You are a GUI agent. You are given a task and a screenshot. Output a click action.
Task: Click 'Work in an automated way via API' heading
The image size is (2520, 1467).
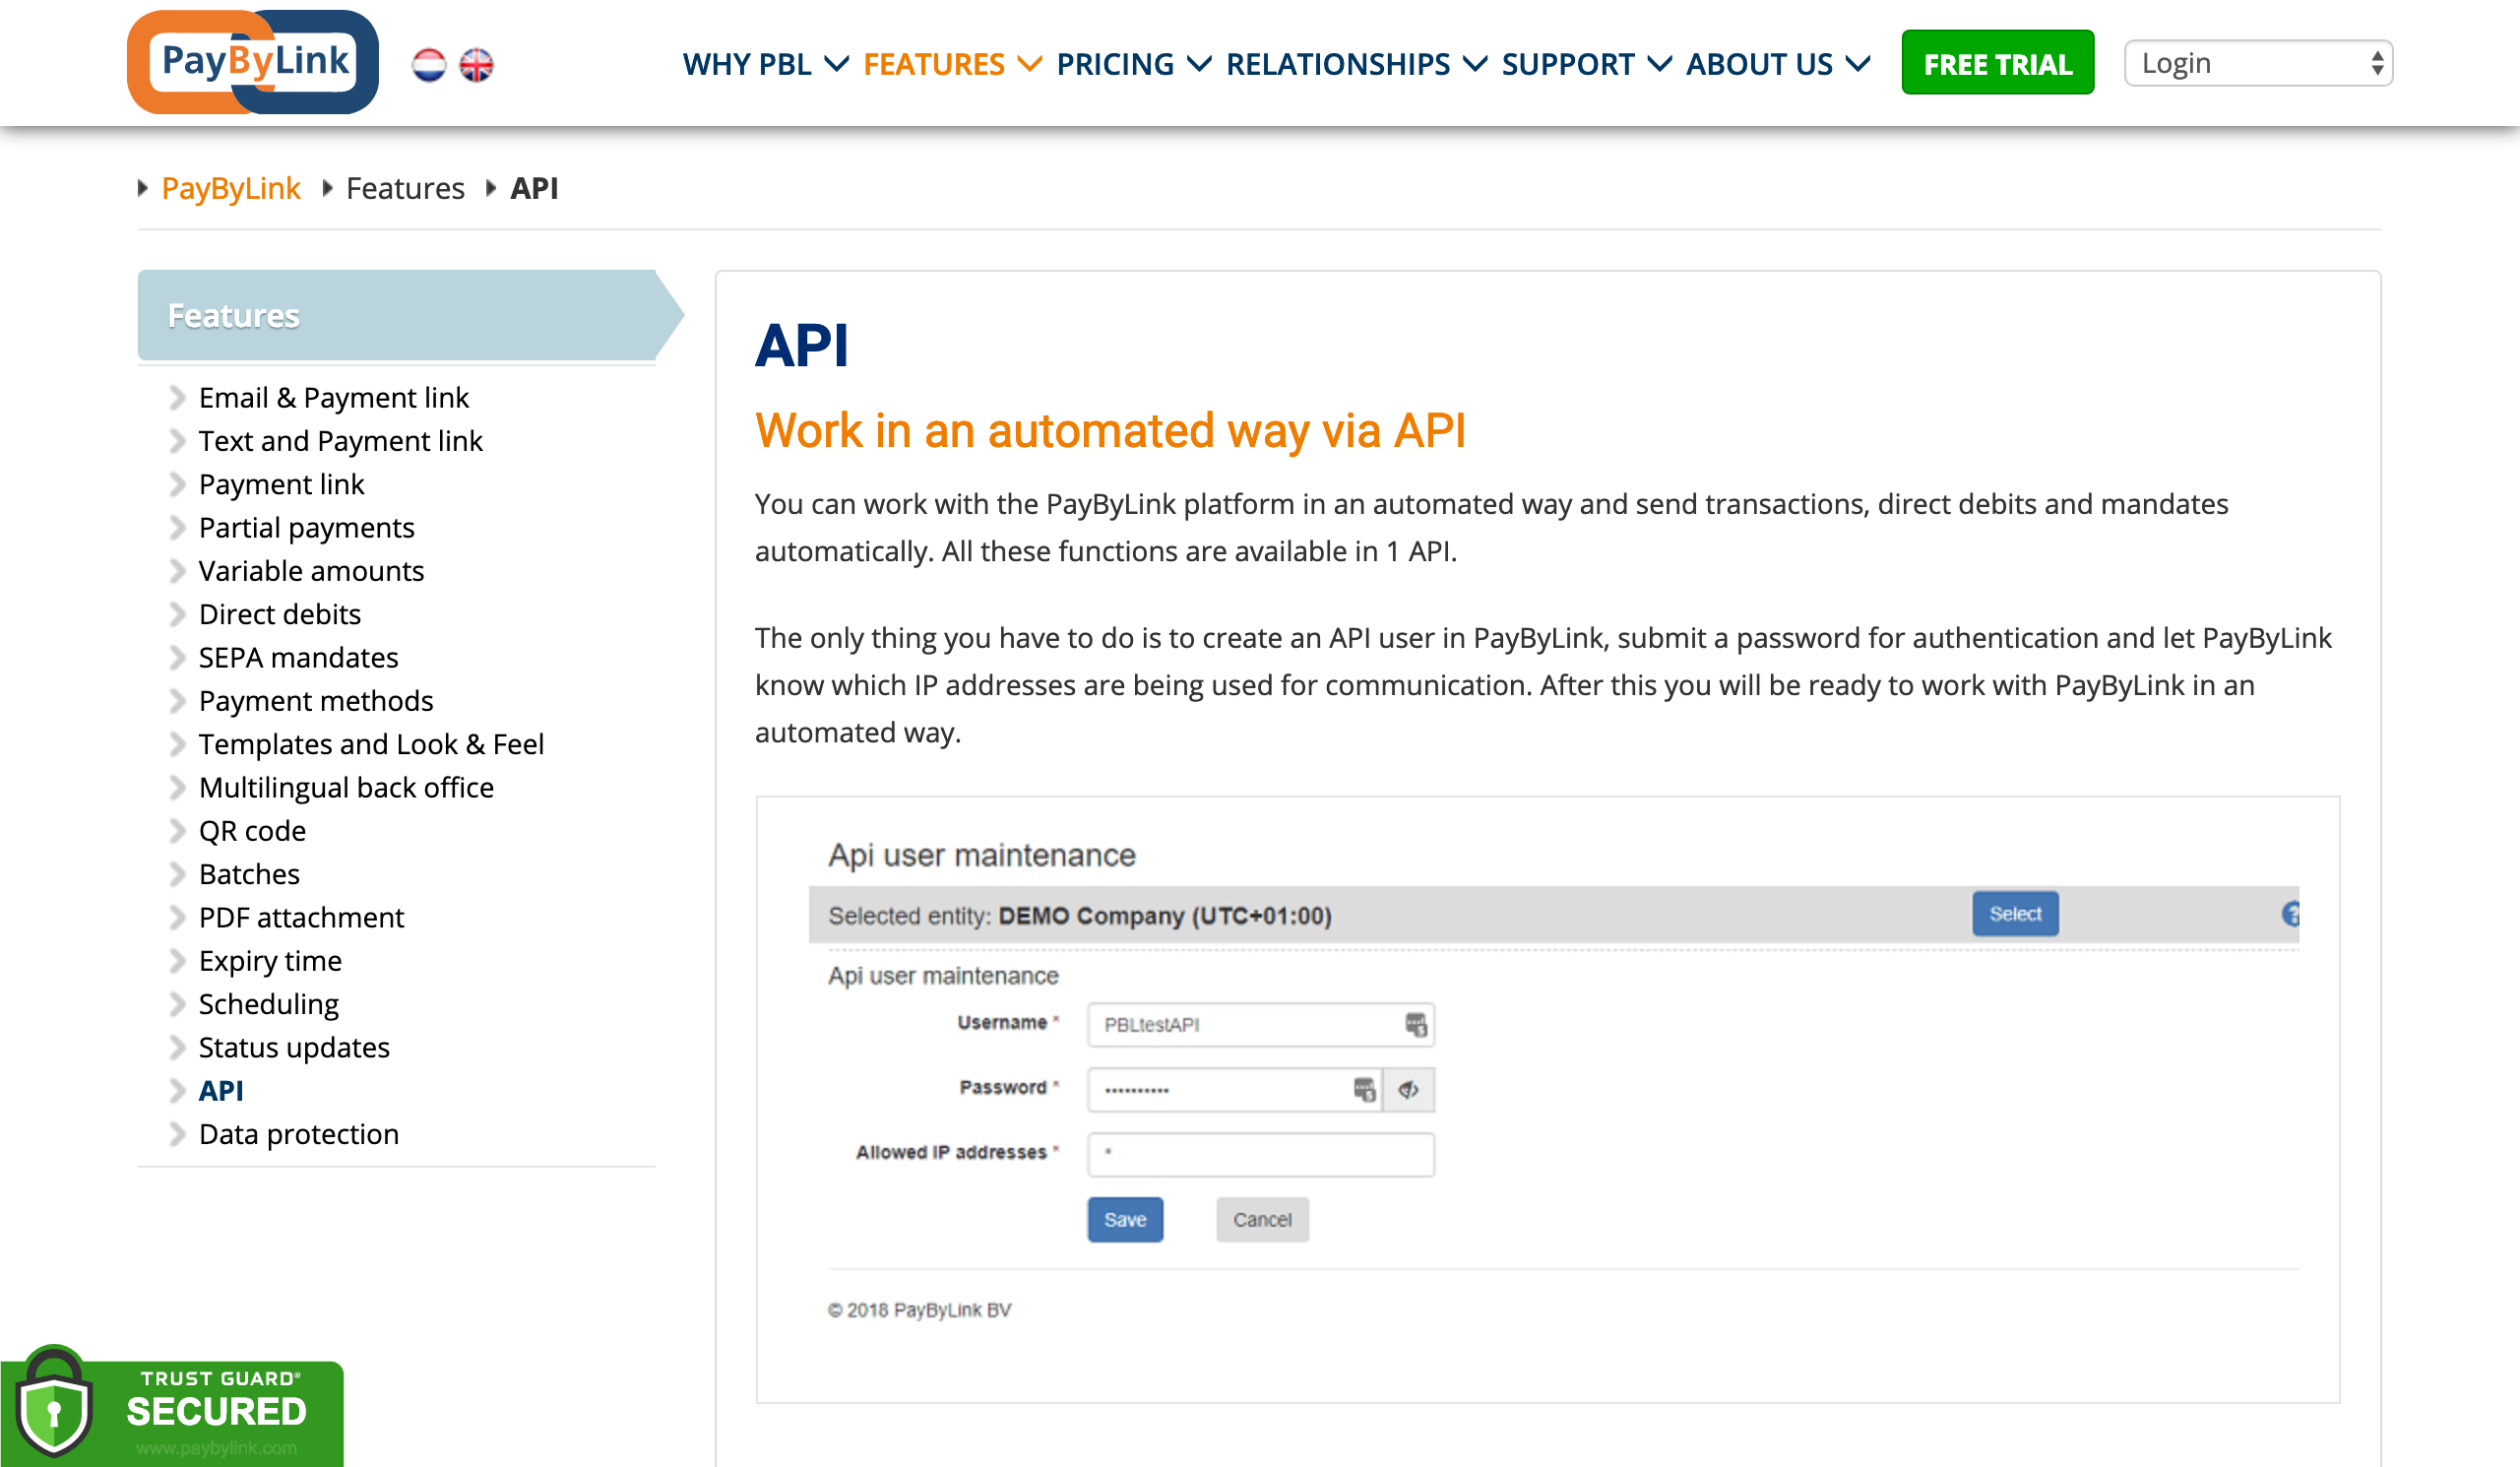[1110, 431]
